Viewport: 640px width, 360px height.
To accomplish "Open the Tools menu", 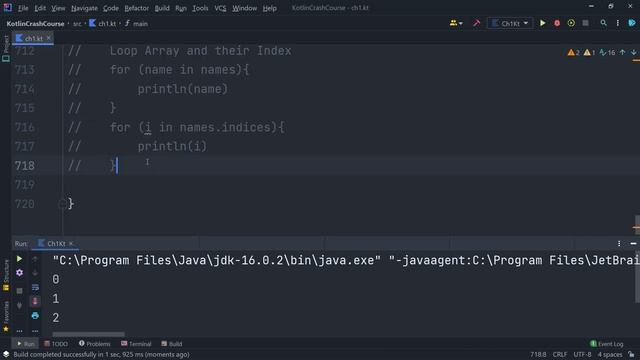I will point(200,8).
